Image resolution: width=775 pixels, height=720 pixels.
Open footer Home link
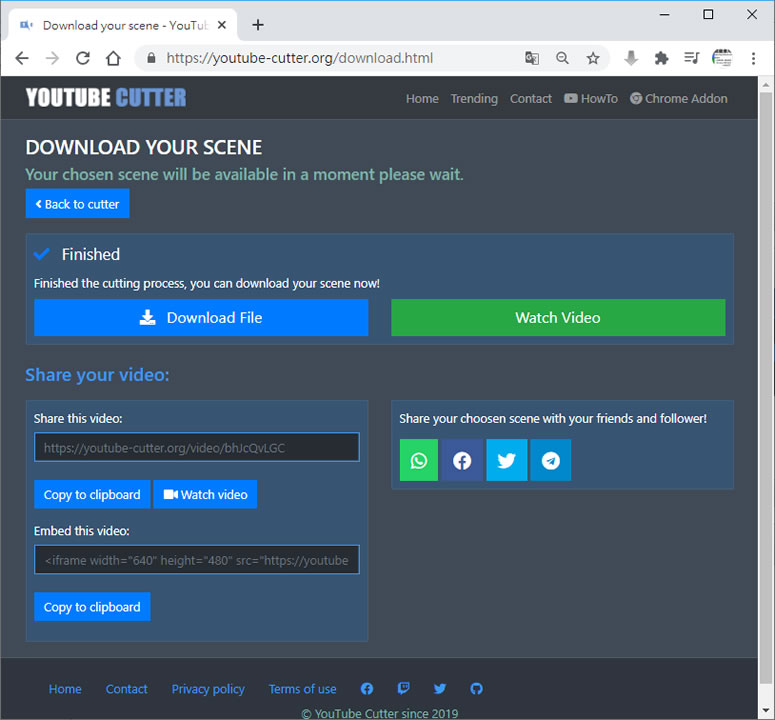[x=65, y=688]
